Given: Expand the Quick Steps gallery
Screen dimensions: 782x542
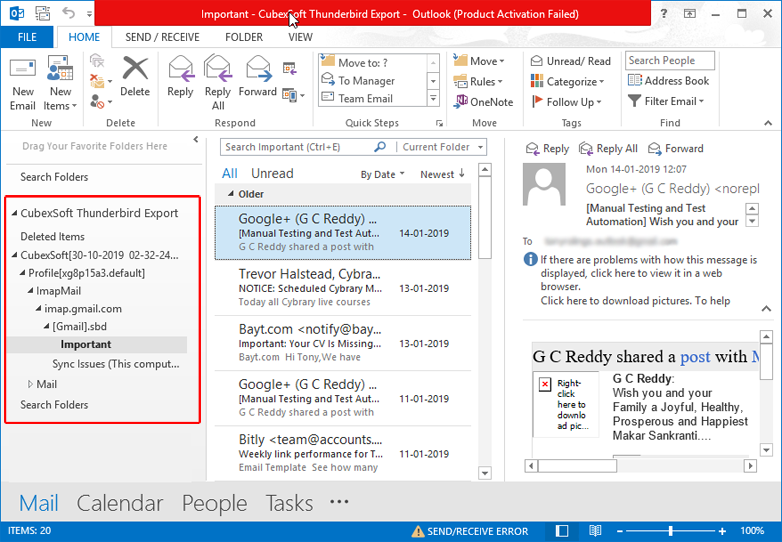Looking at the screenshot, I should [433, 99].
